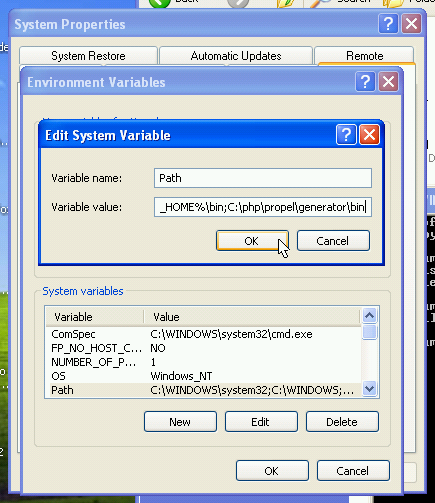
Task: Click the Environment Variables help question mark
Action: tap(365, 81)
